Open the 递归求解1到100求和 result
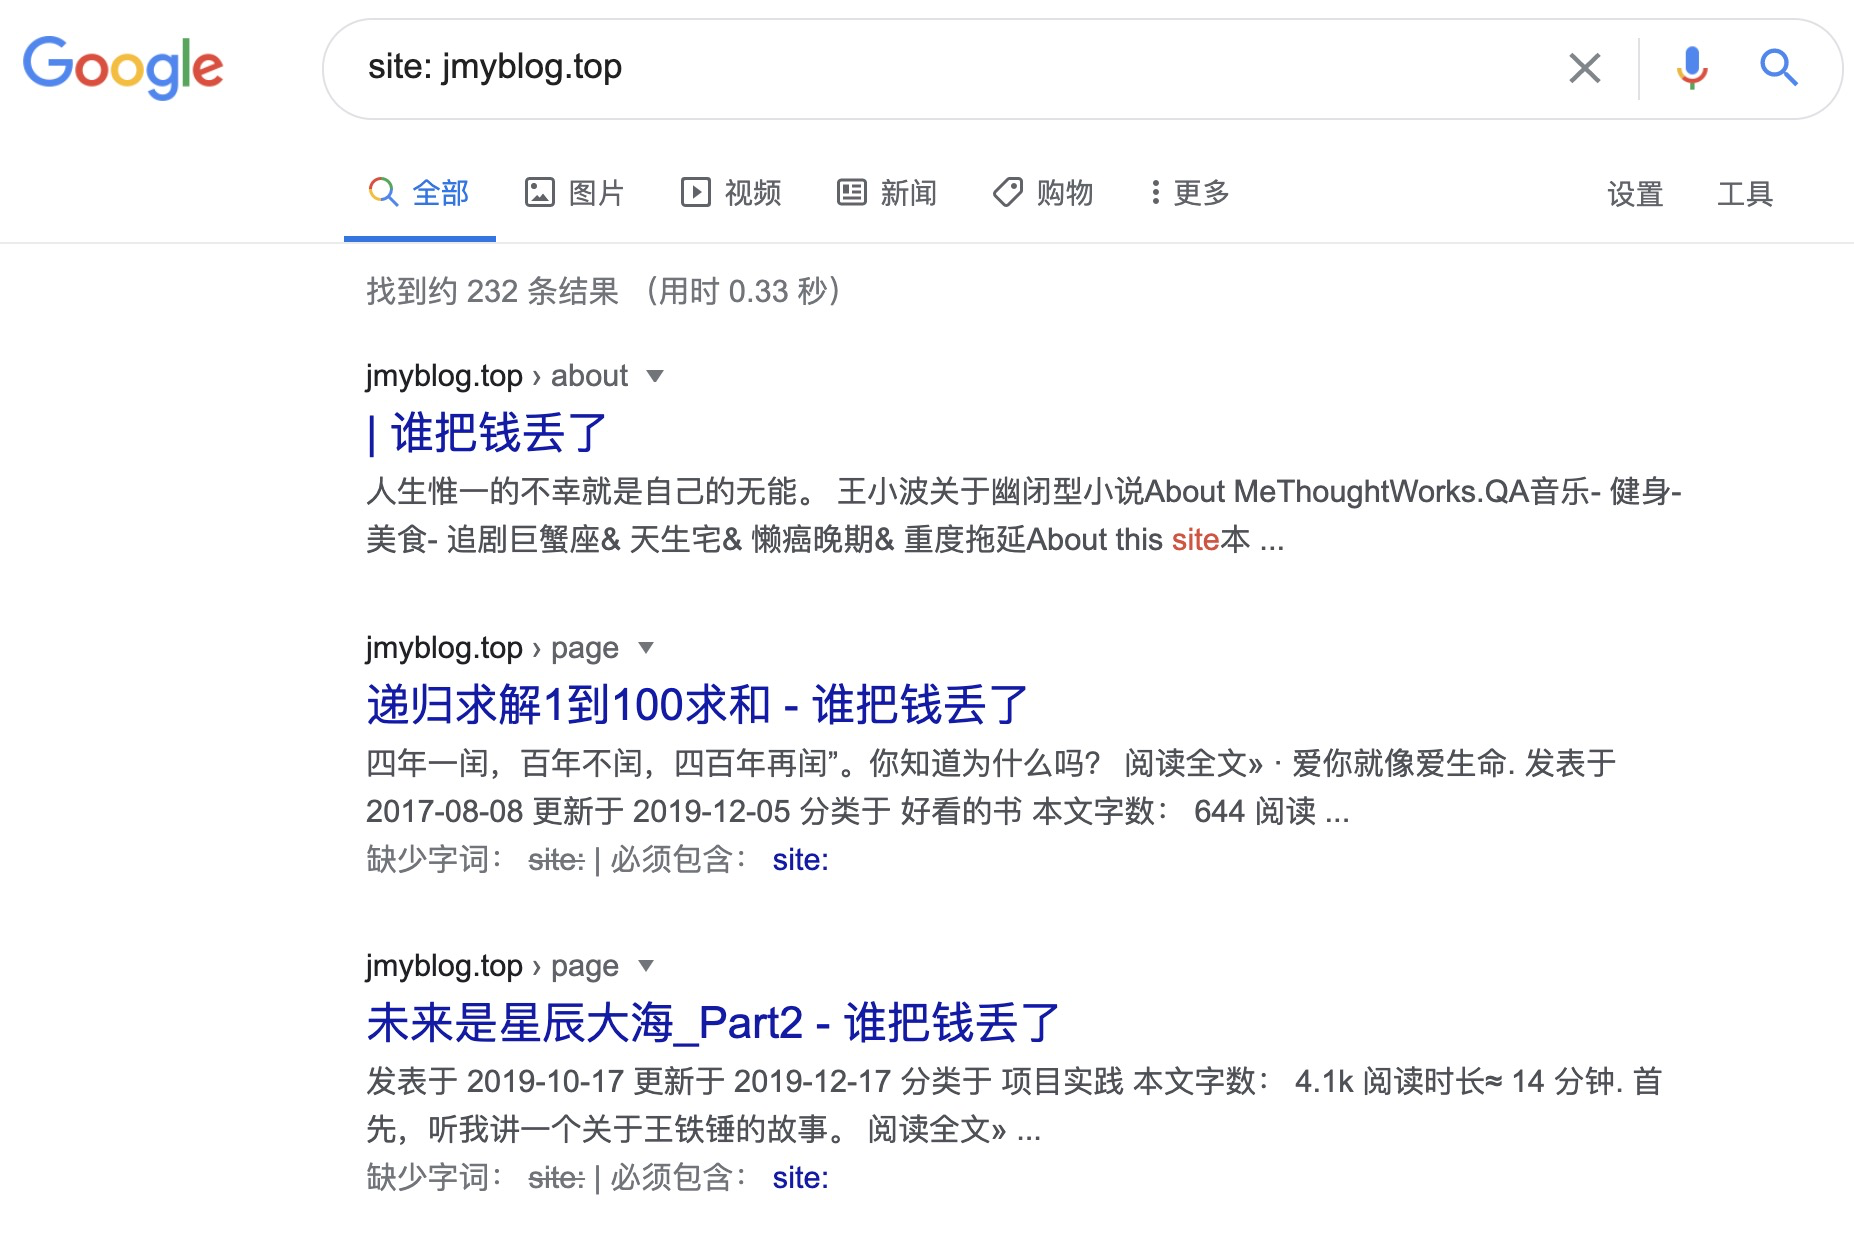1854x1236 pixels. tap(696, 705)
